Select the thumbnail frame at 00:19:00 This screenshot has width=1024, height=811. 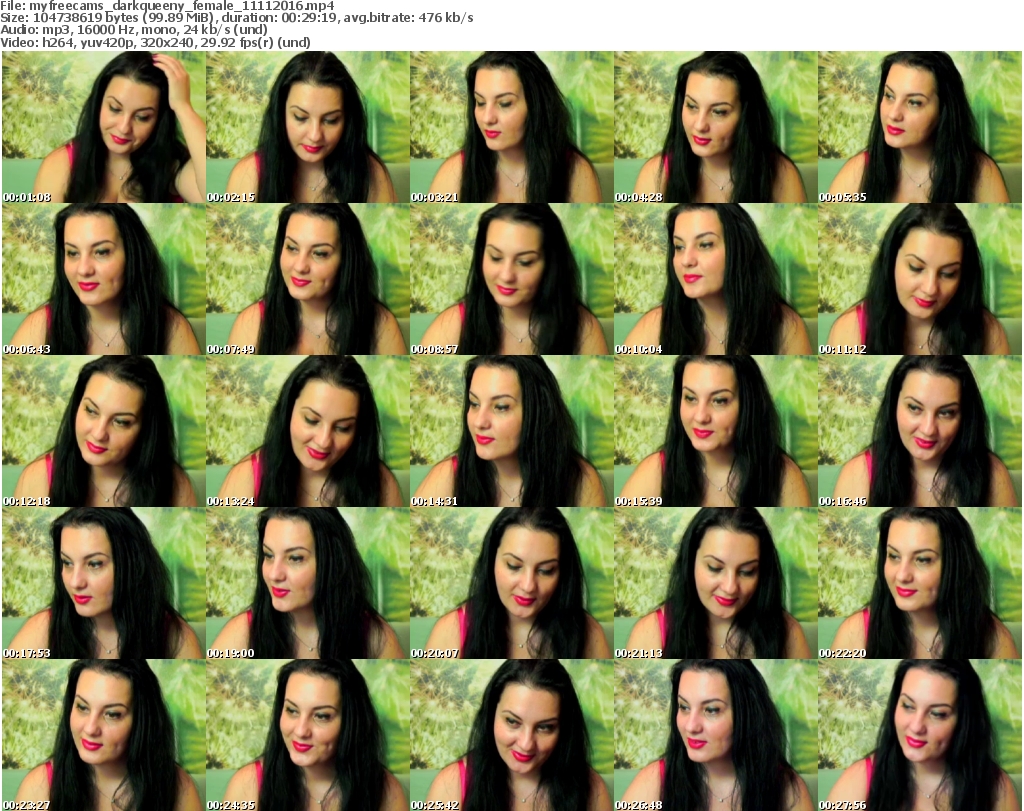click(x=308, y=584)
